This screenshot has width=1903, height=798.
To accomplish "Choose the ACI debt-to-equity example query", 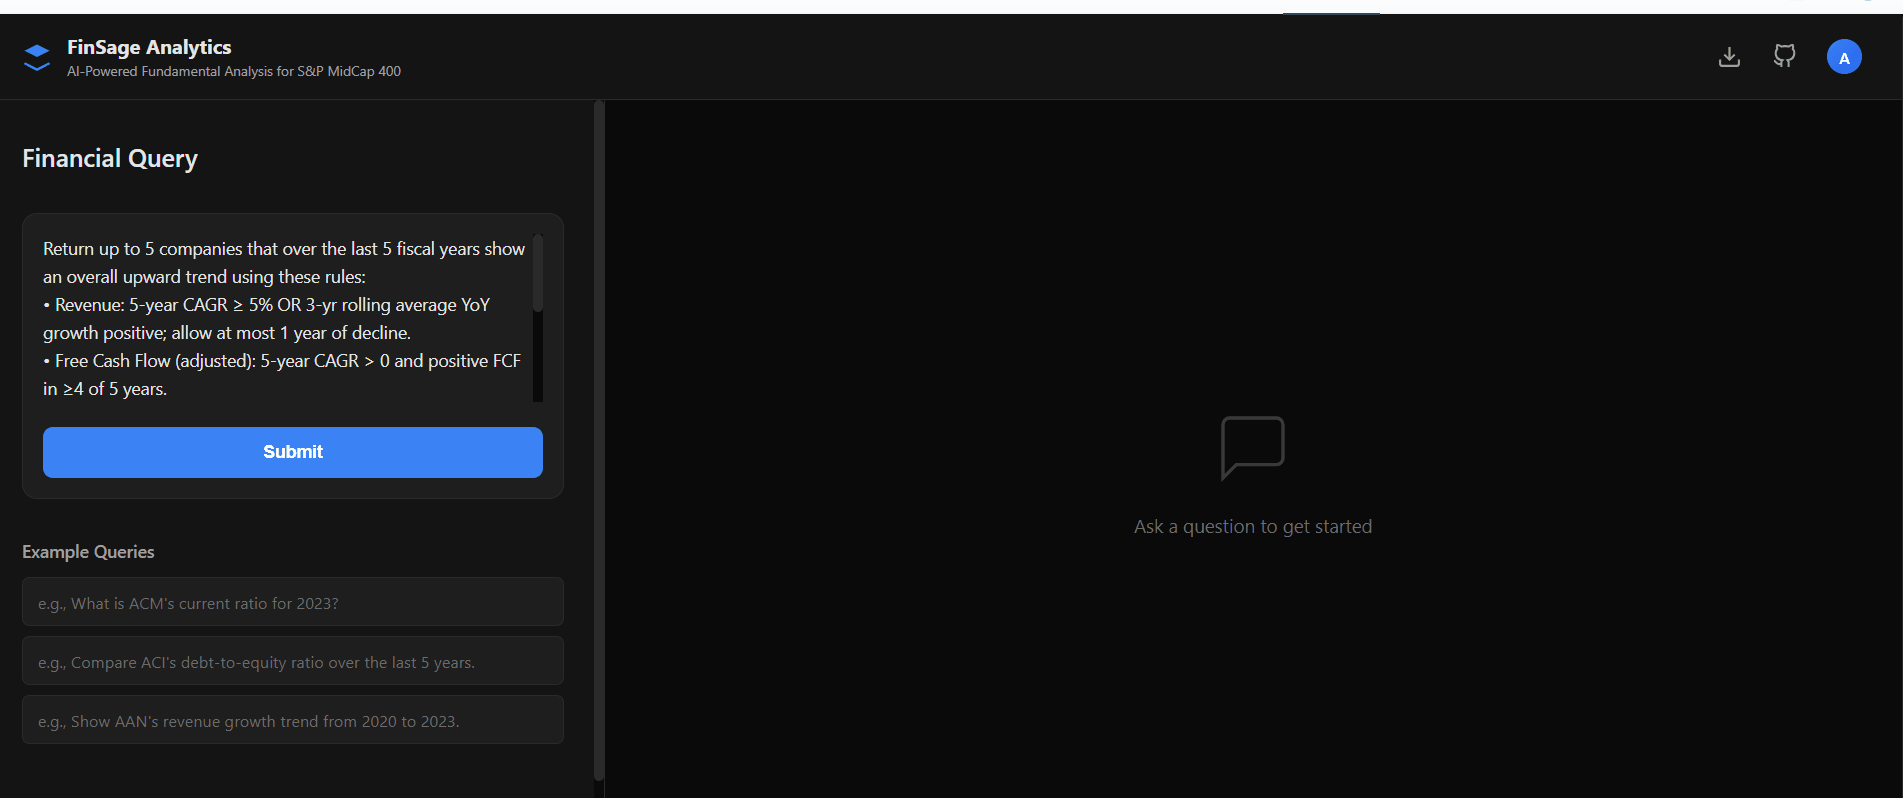I will point(292,661).
